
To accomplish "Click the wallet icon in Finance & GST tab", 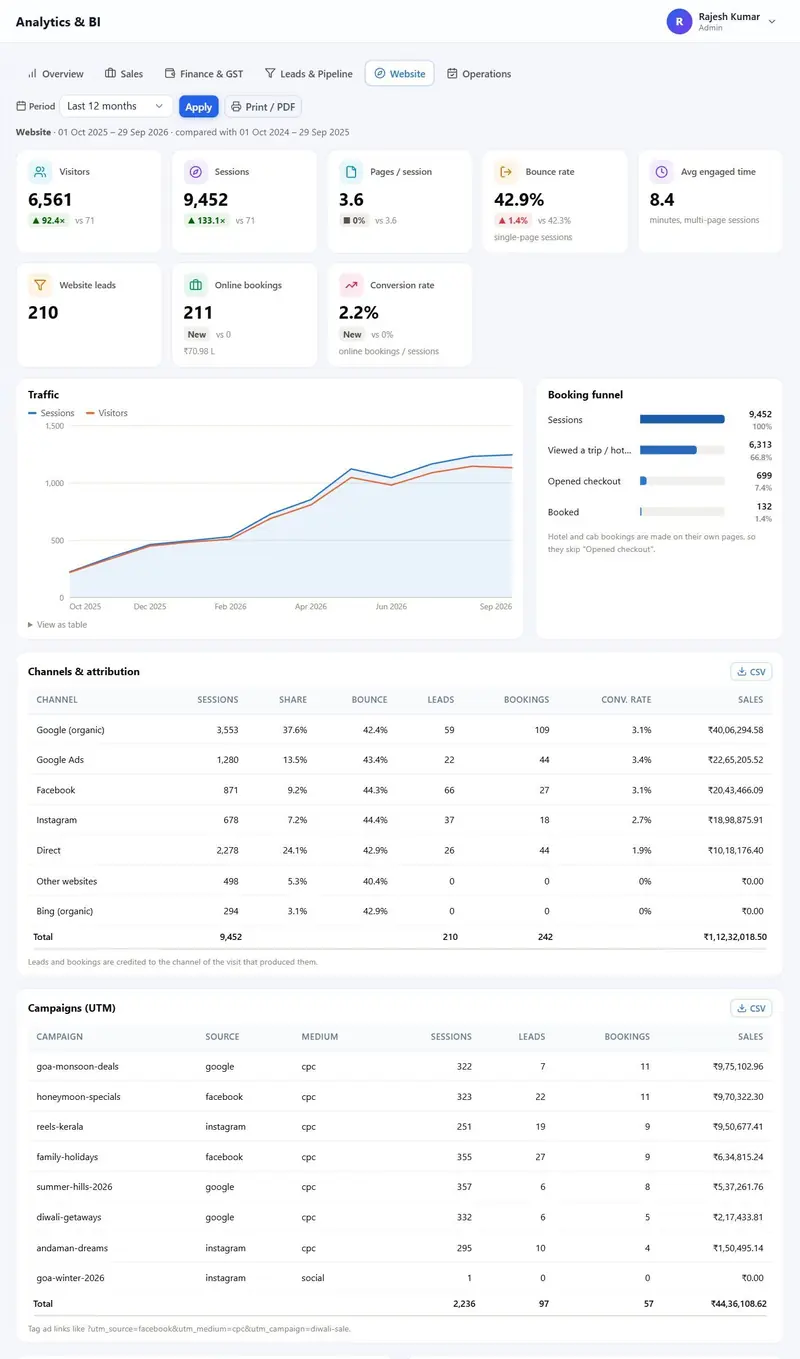I will [170, 73].
